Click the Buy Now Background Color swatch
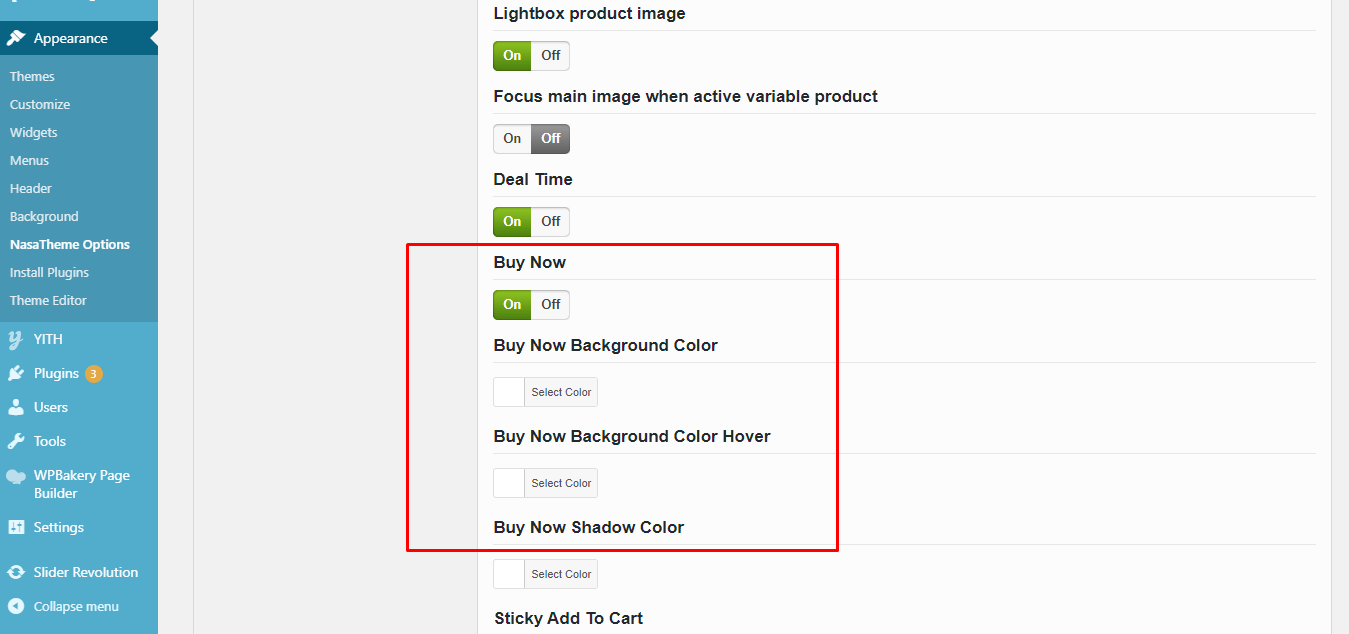 509,392
